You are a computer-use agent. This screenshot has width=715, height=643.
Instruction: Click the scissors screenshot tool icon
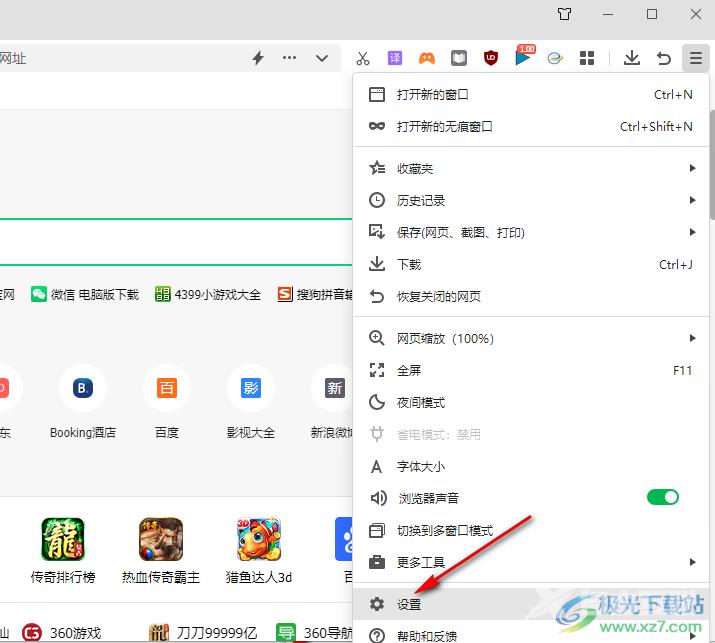pyautogui.click(x=363, y=58)
